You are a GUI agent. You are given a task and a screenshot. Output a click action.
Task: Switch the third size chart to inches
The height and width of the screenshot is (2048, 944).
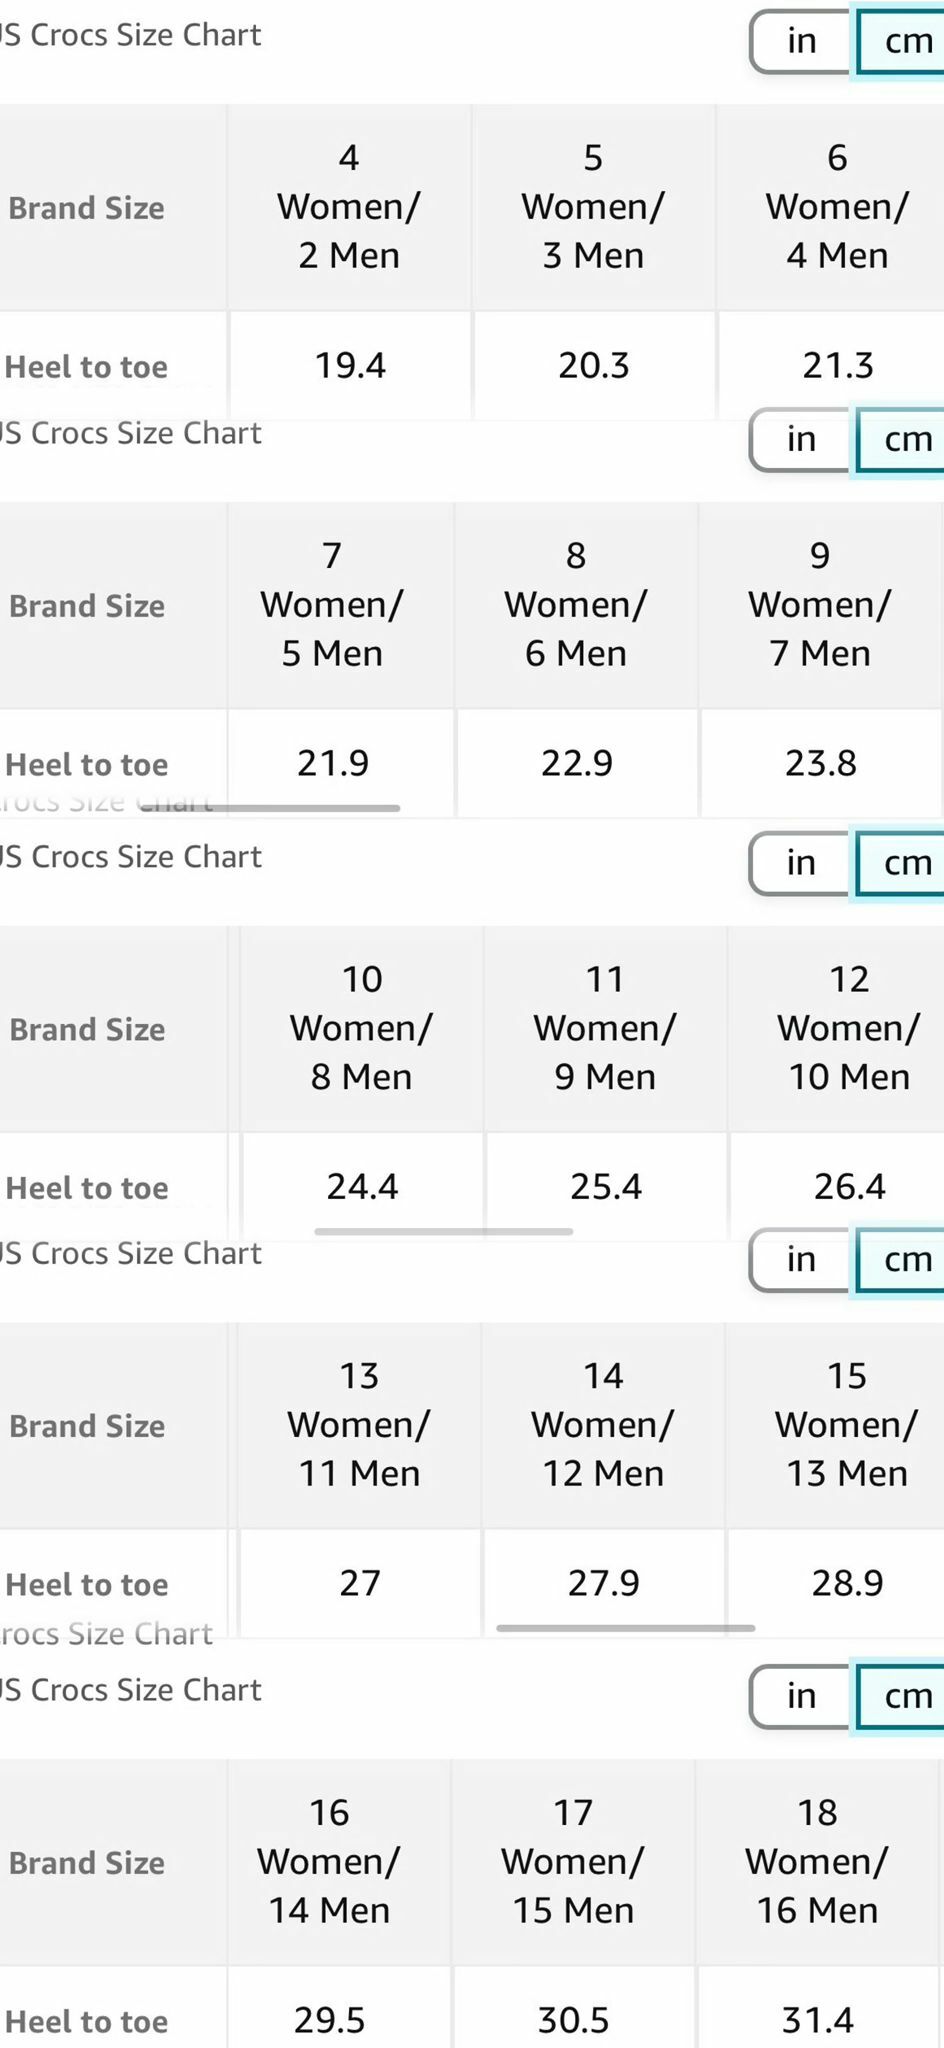click(798, 862)
